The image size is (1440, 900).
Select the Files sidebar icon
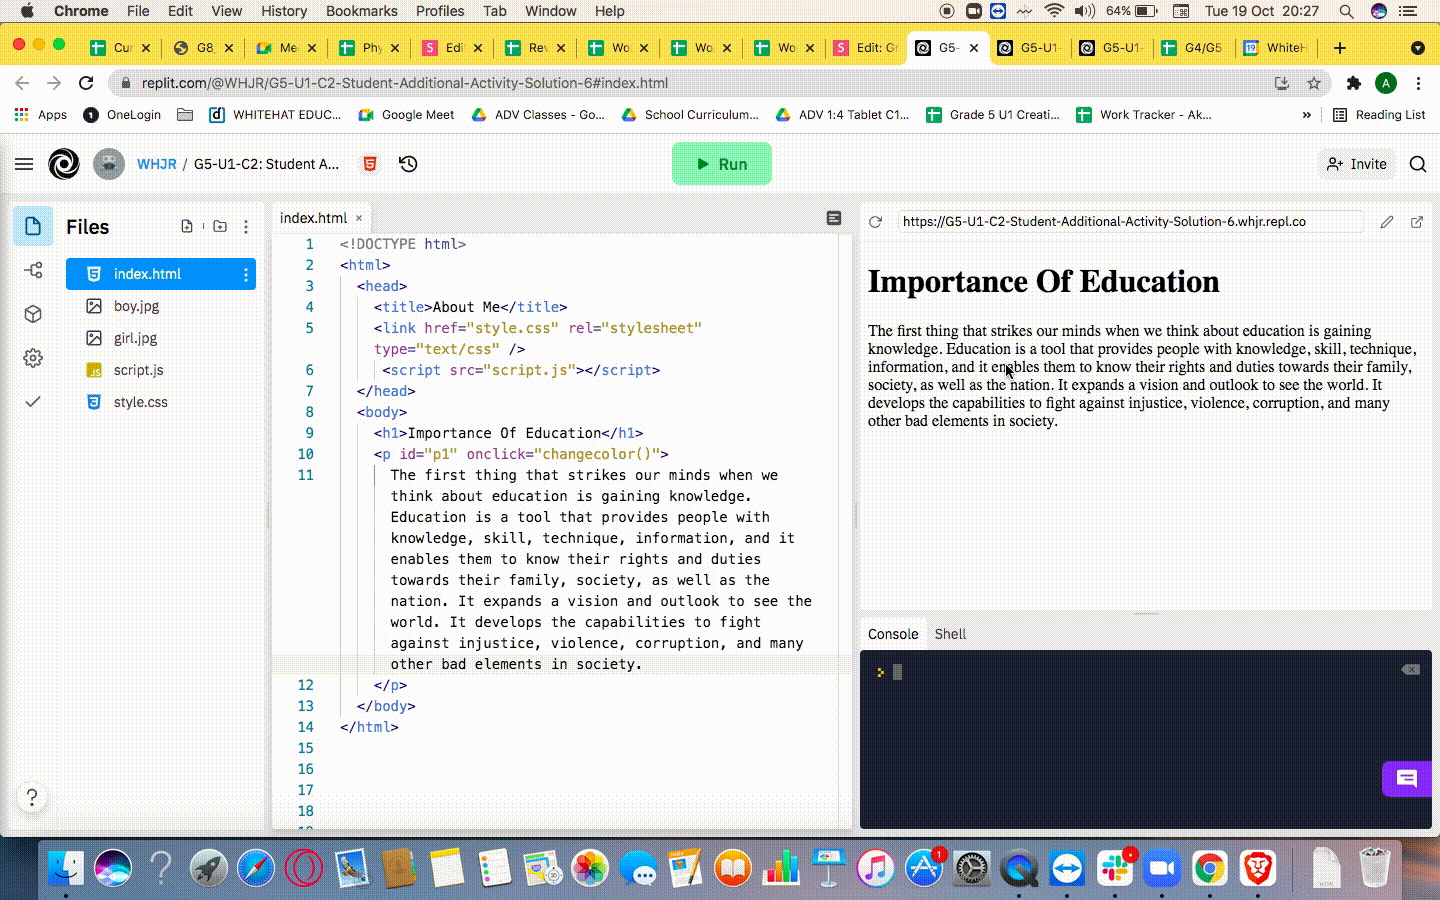(33, 226)
